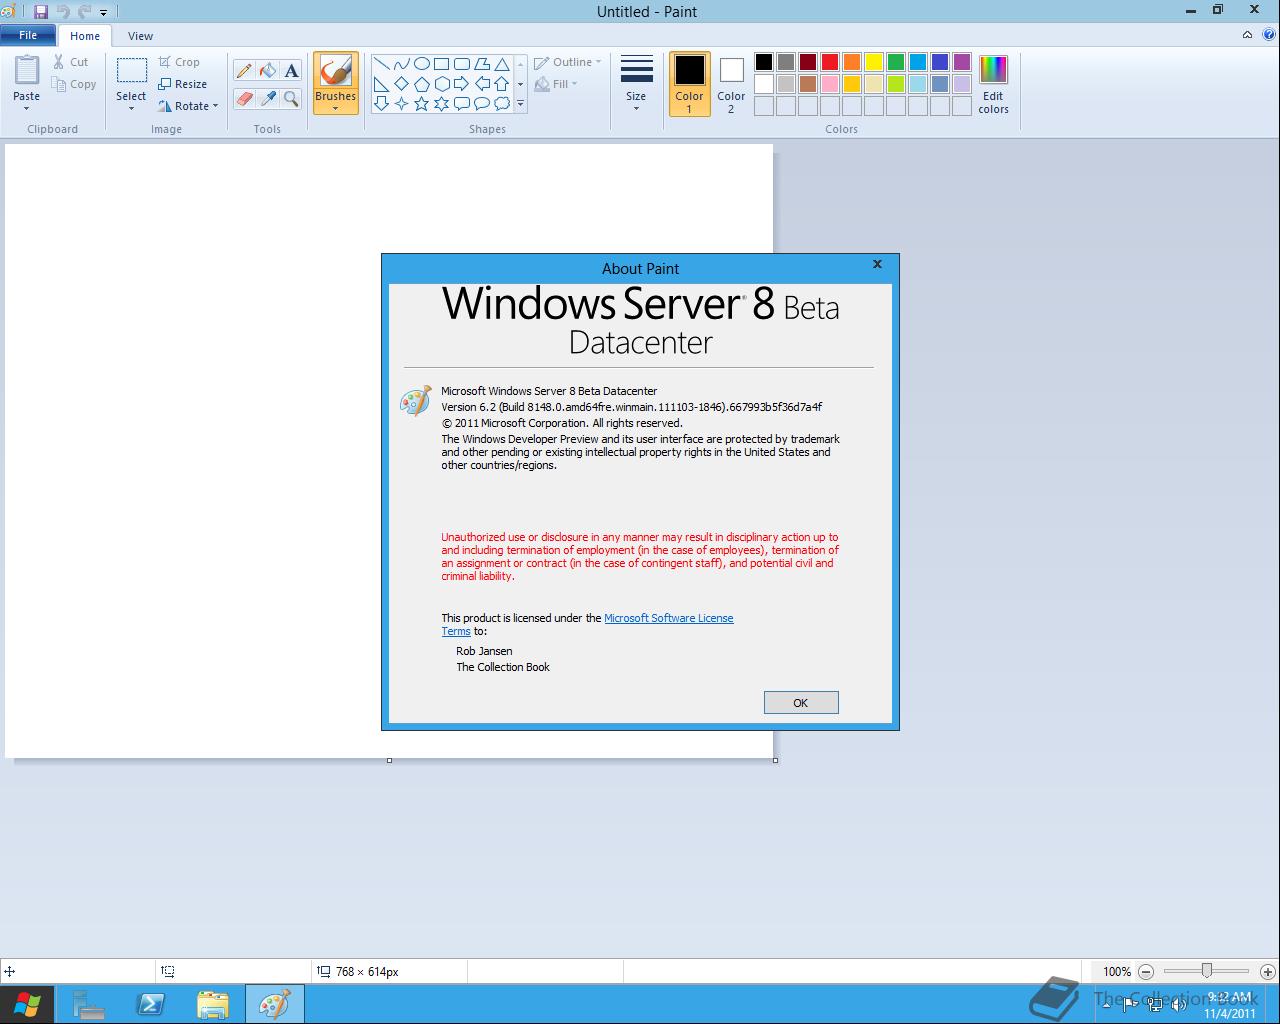1280x1024 pixels.
Task: Minimize the ribbon with the chevron
Action: tap(1247, 35)
